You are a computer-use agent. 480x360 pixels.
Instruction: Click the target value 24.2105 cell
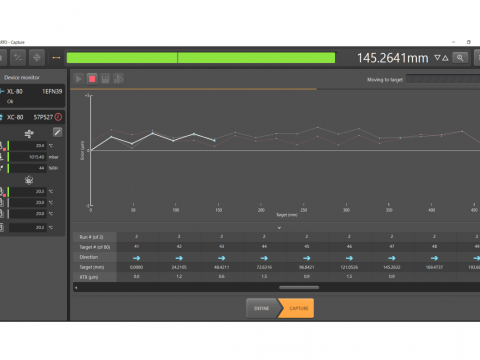point(179,267)
